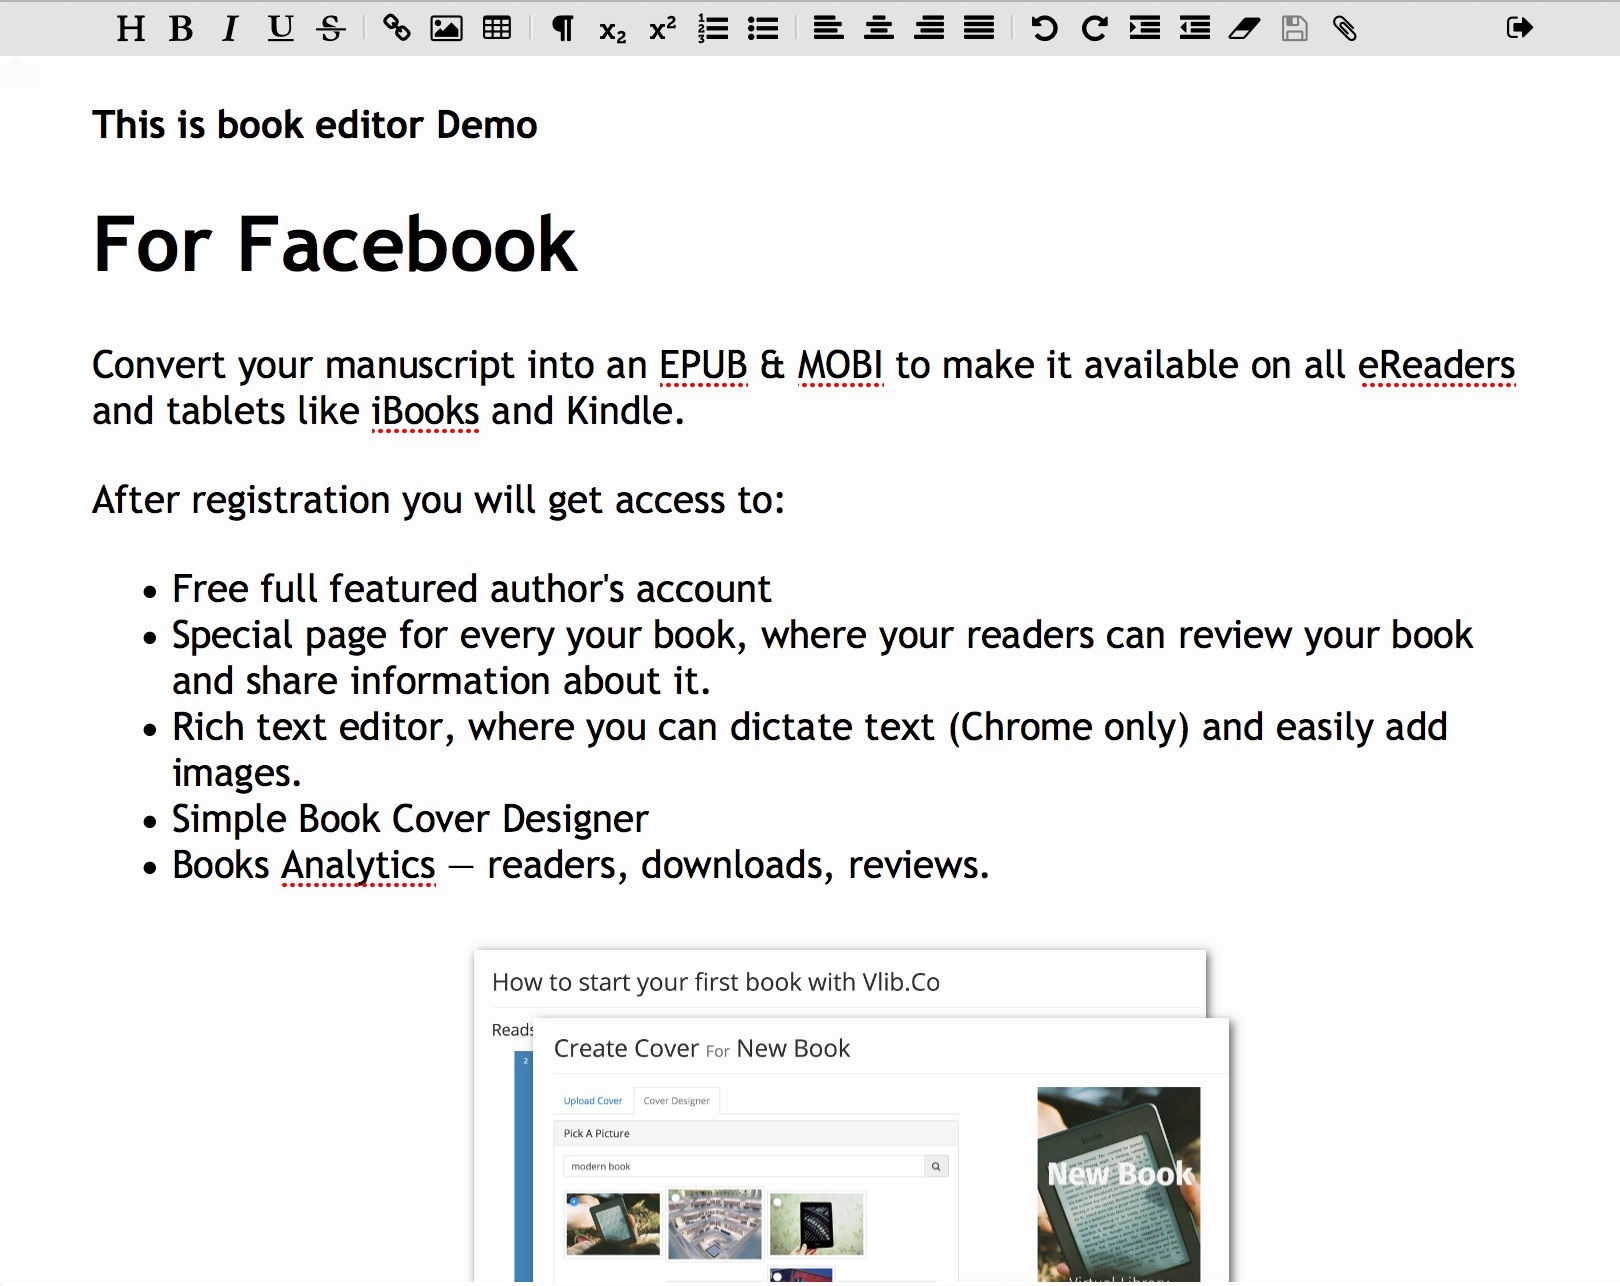
Task: Click bullet 'Simple Book Cover Designer'
Action: click(x=410, y=819)
